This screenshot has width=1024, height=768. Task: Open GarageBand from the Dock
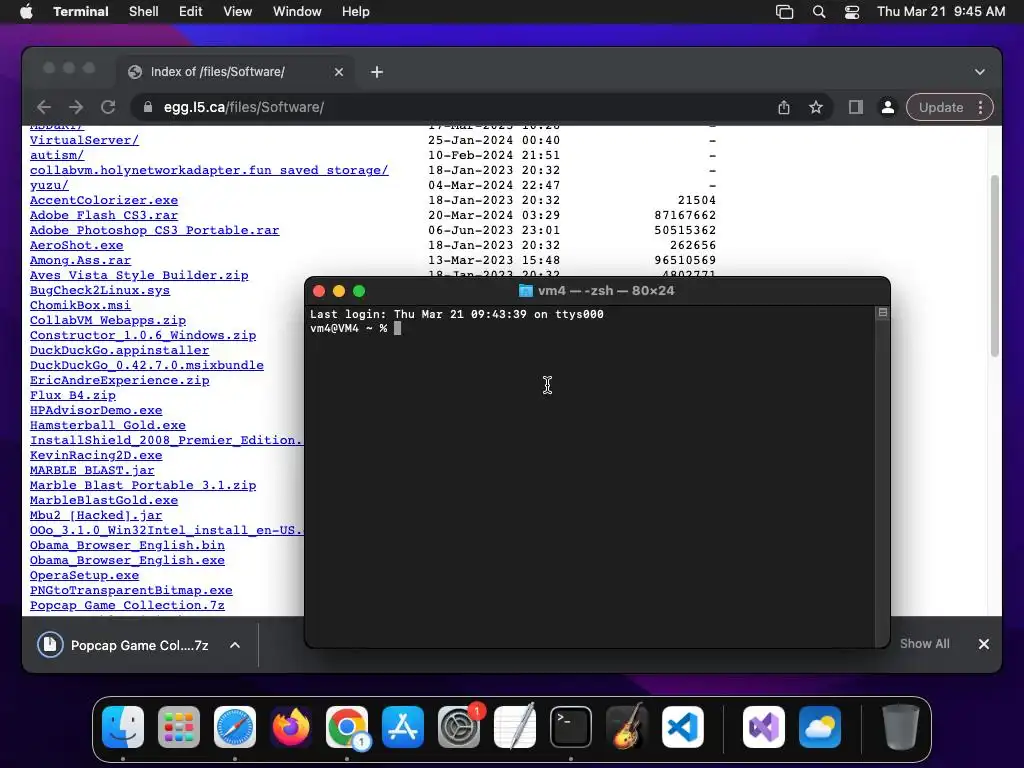tap(626, 727)
